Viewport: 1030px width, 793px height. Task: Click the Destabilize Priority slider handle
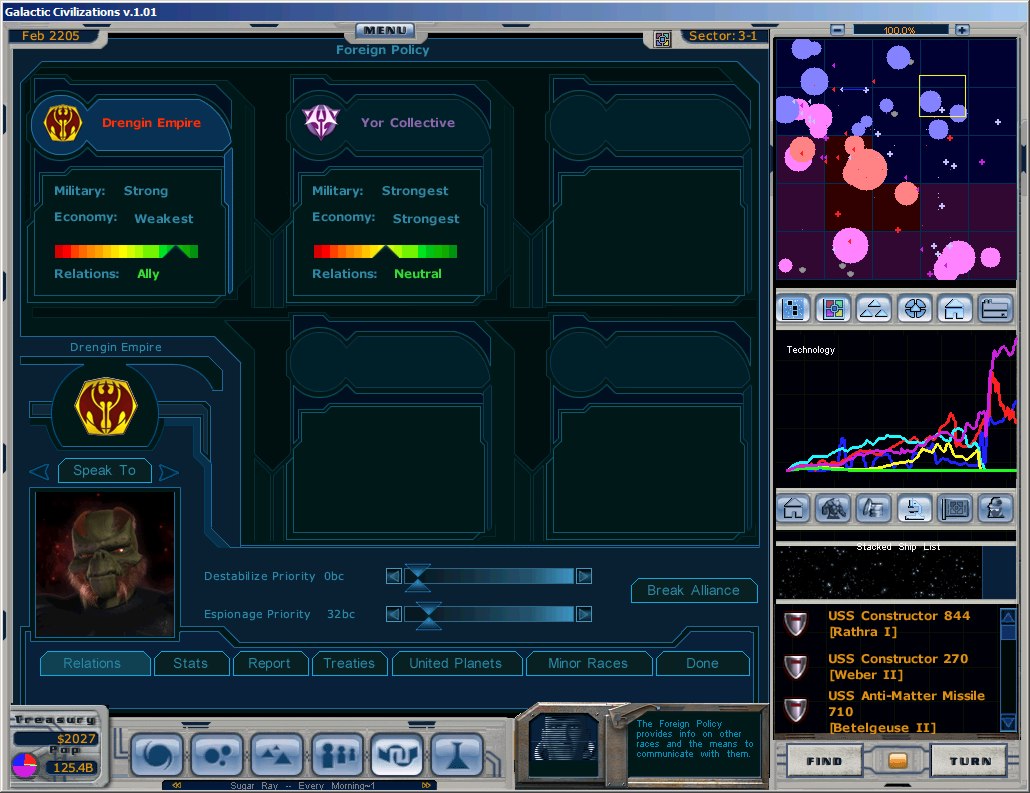[x=418, y=577]
